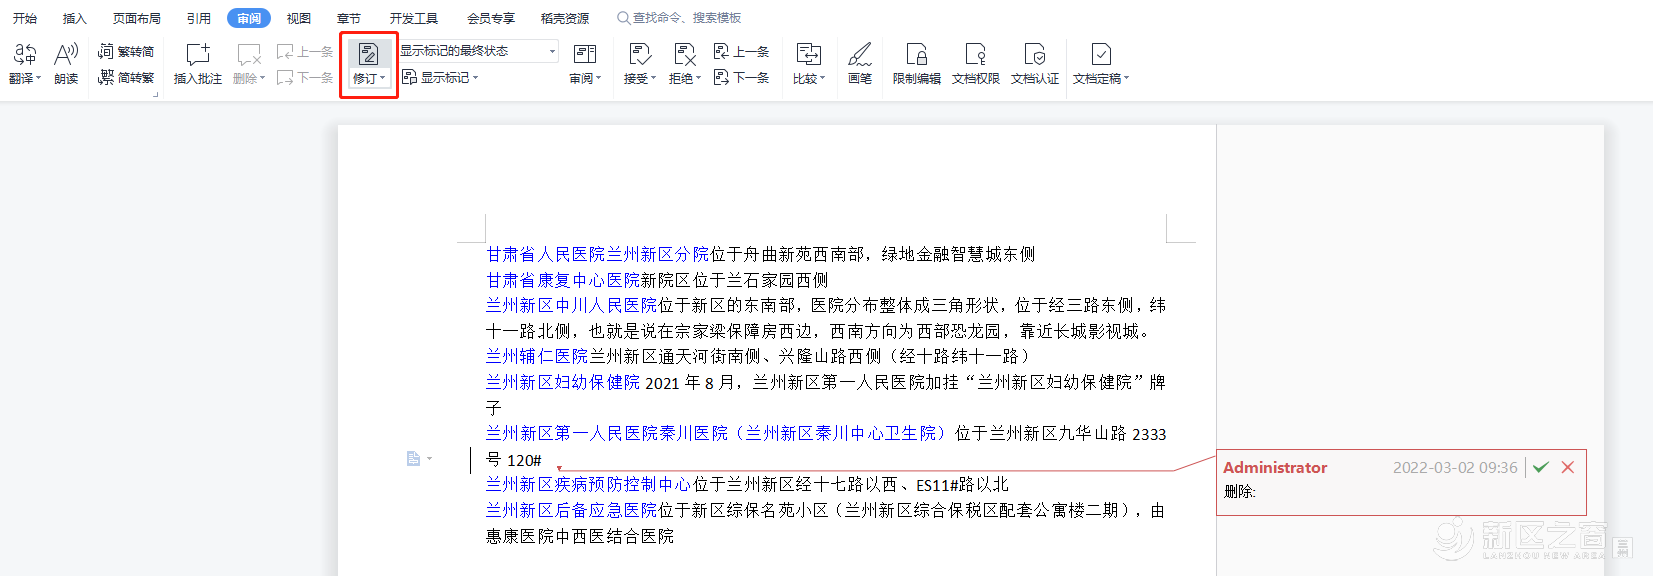Switch to the 章节 tab
Viewport: 1653px width, 576px height.
[x=349, y=18]
